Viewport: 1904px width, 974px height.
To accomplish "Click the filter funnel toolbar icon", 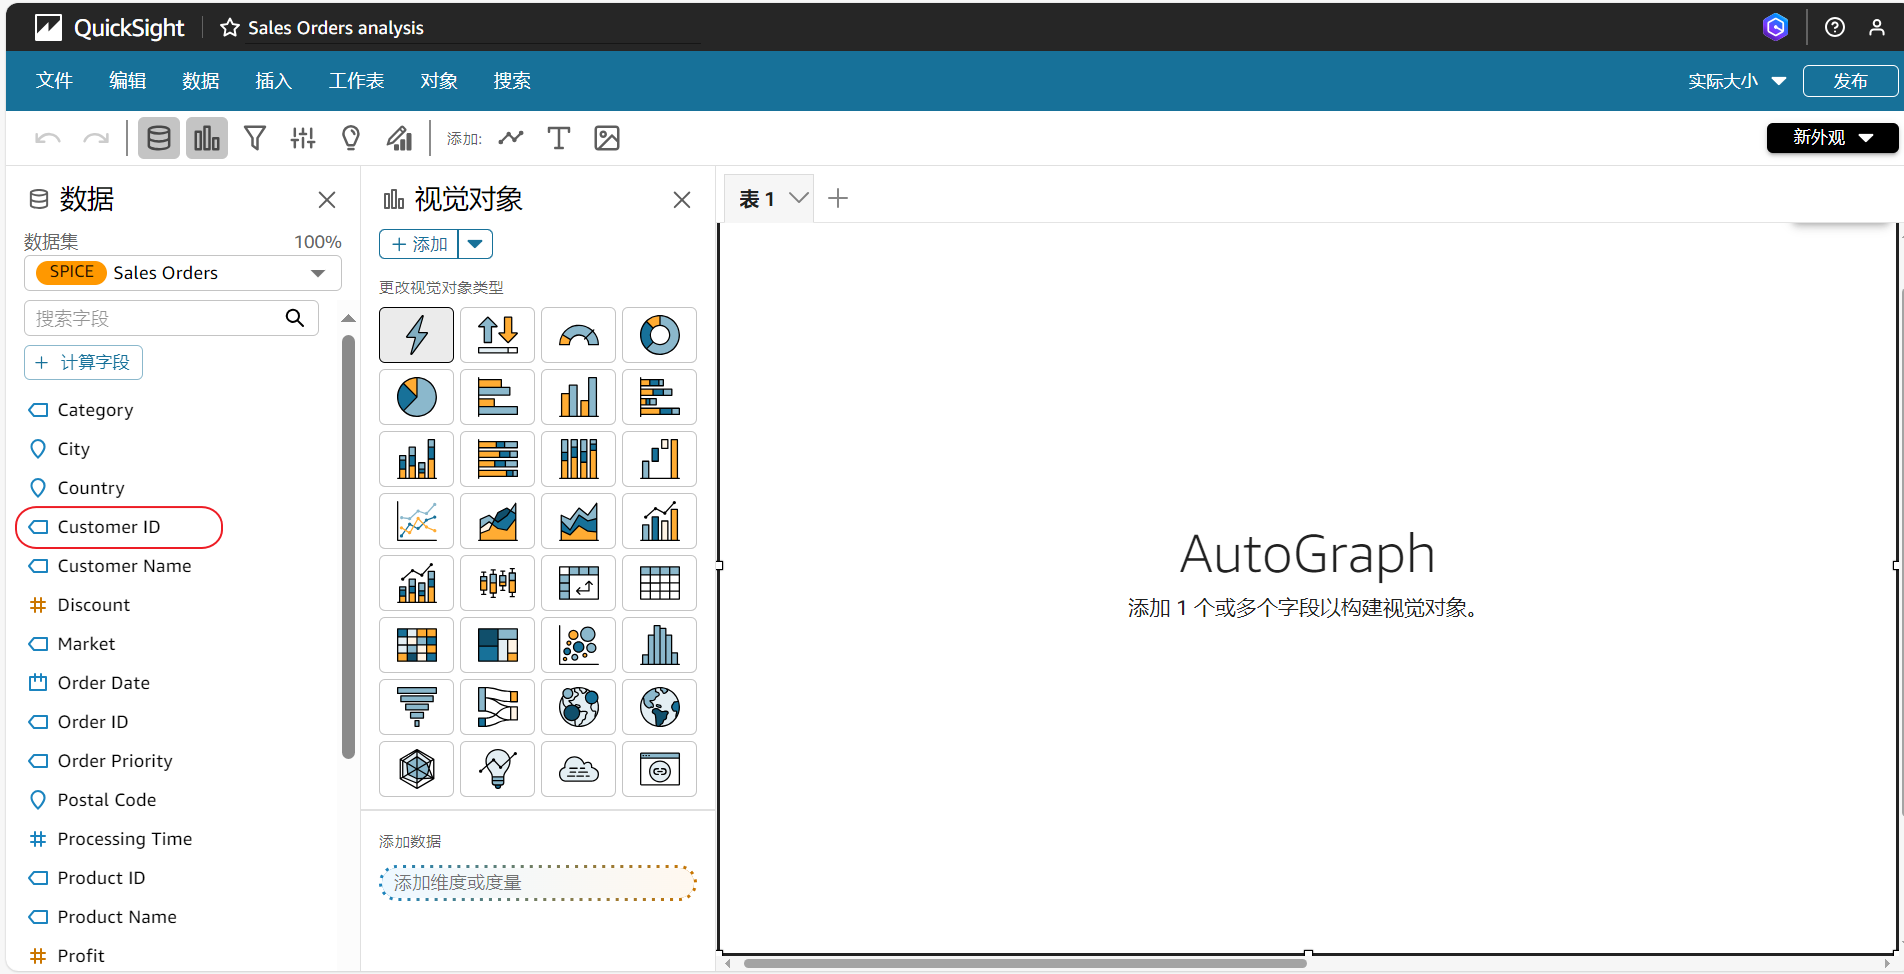I will pyautogui.click(x=255, y=138).
